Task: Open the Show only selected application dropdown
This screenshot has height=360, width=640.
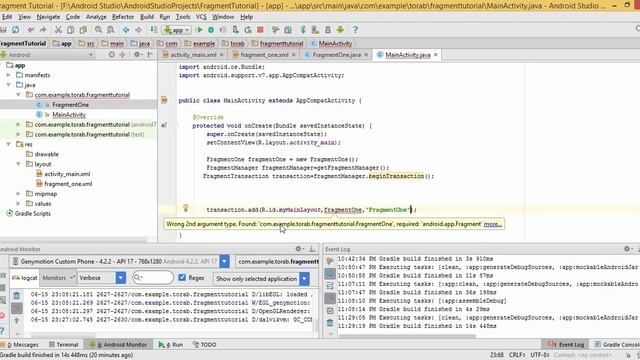Action: pyautogui.click(x=304, y=279)
